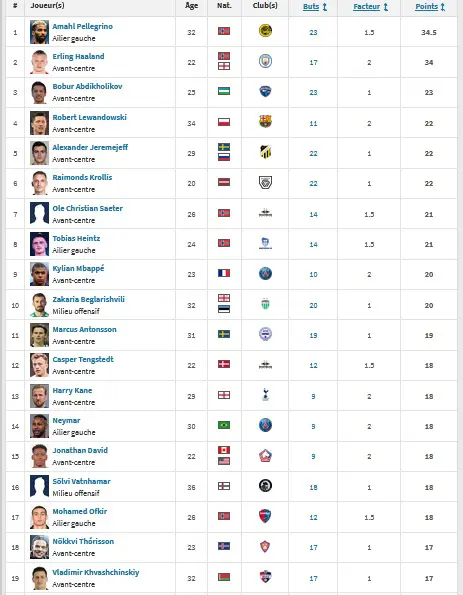Open Erling Haaland's player profile
The height and width of the screenshot is (595, 463).
point(78,57)
